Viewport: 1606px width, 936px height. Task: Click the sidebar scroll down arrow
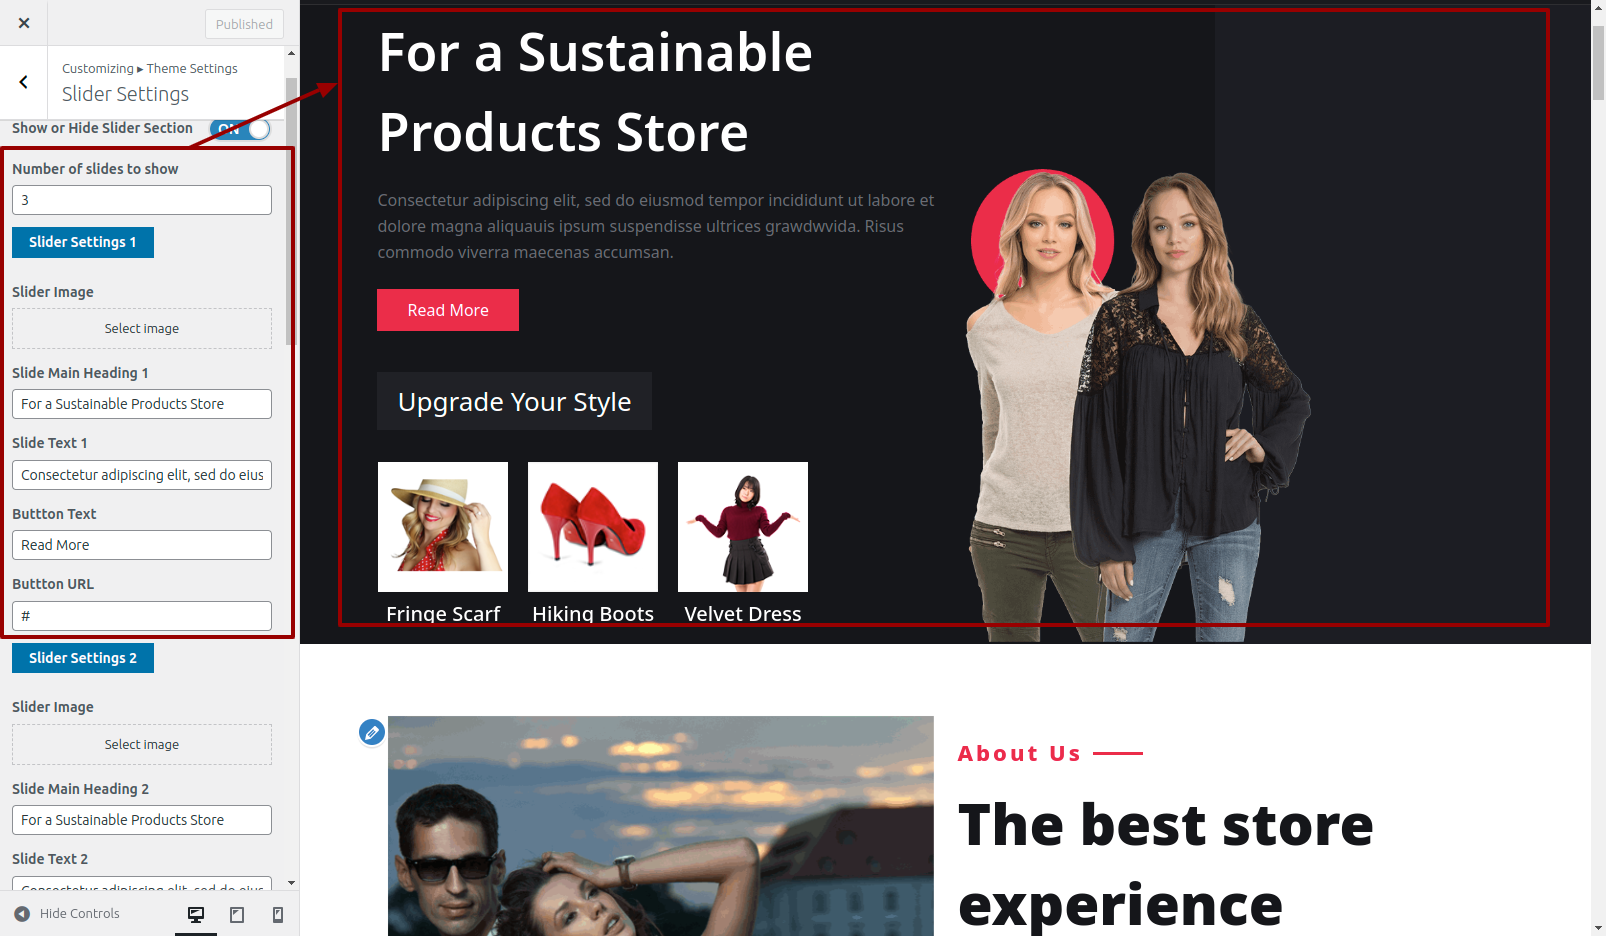coord(291,883)
